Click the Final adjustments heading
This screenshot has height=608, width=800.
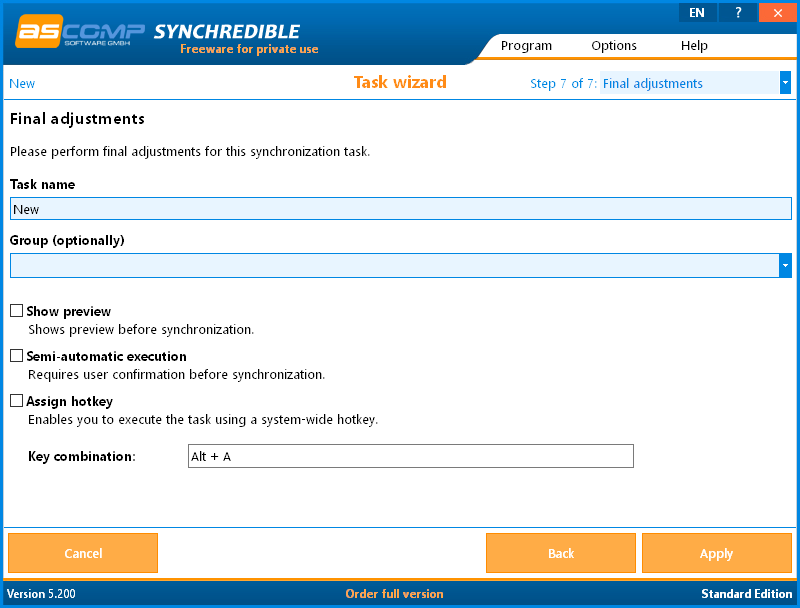pos(77,119)
